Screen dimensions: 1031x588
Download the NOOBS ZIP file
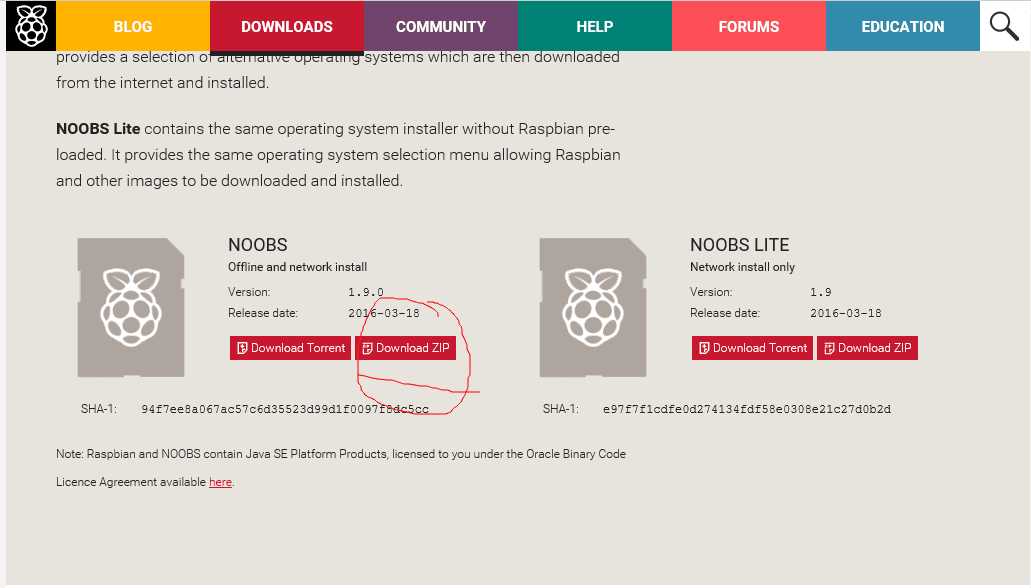point(406,348)
